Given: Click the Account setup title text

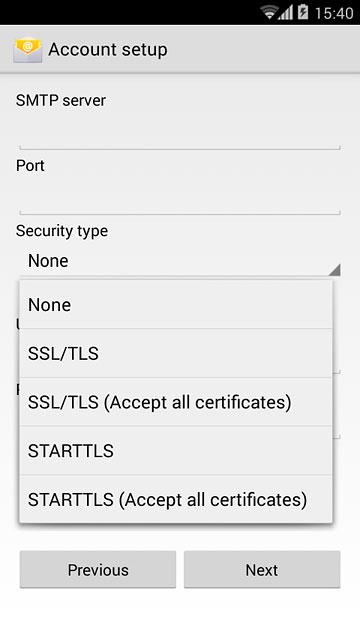Looking at the screenshot, I should point(108,49).
